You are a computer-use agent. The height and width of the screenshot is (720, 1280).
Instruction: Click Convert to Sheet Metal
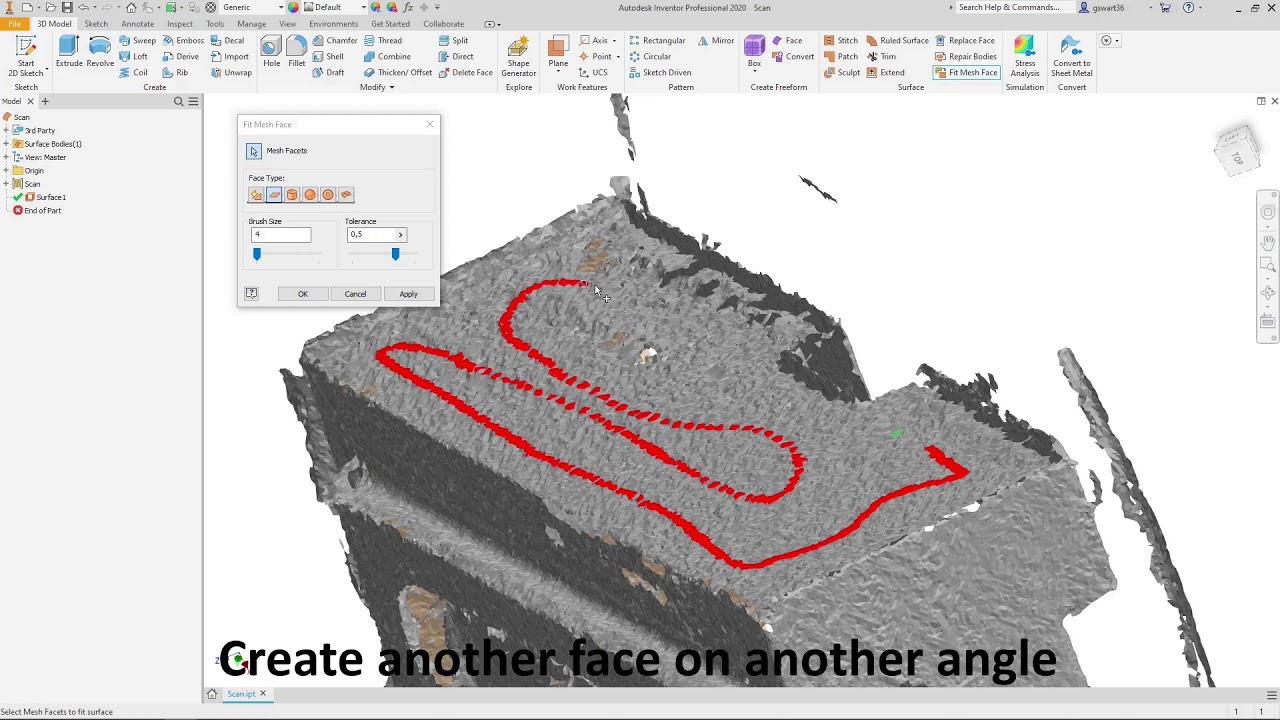pyautogui.click(x=1071, y=57)
